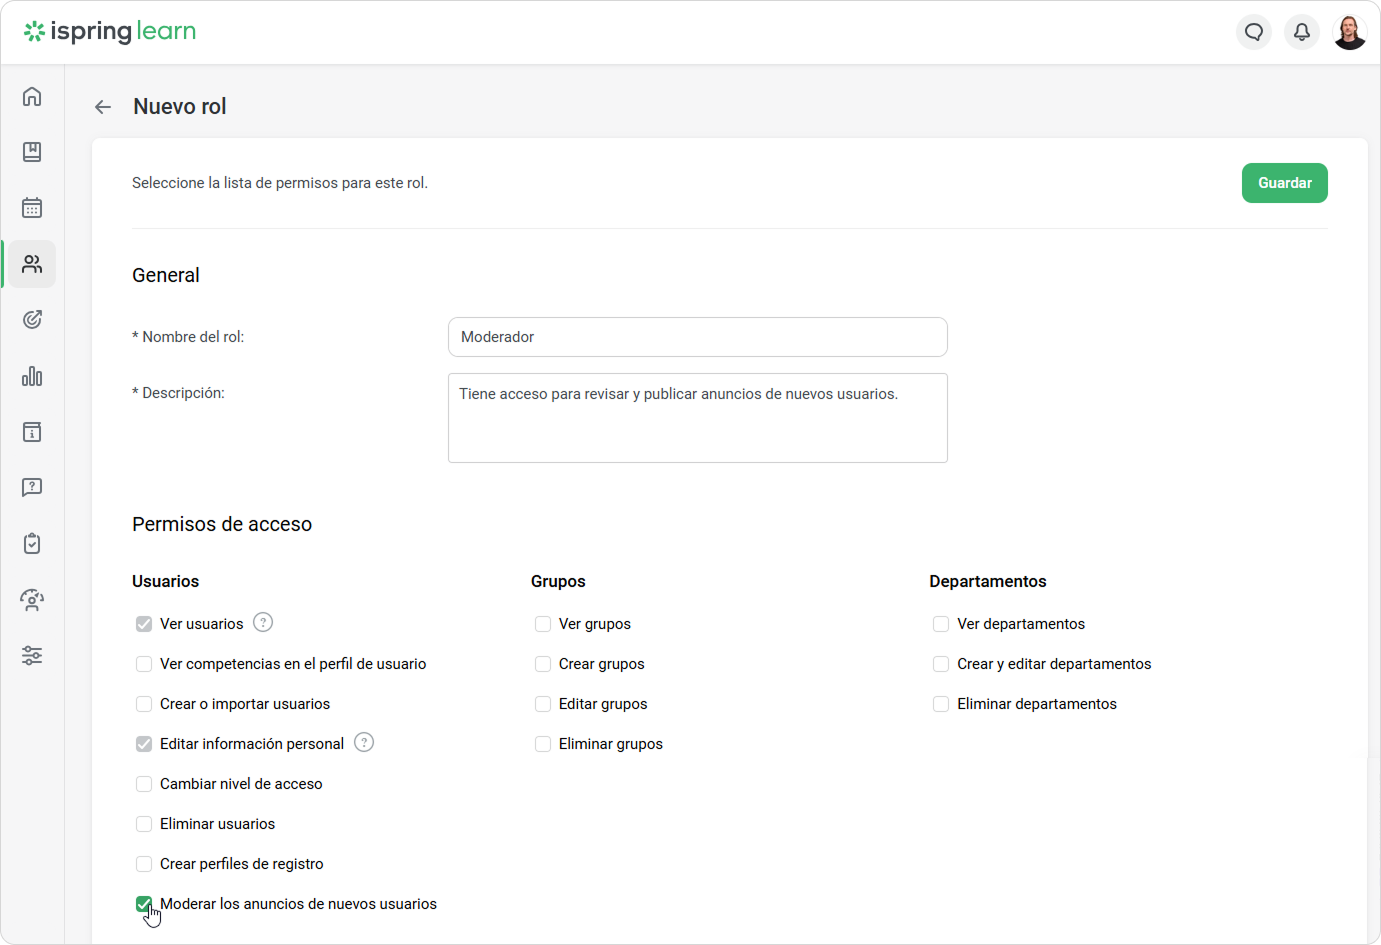Open the clipboard tasks sidebar icon

tap(32, 544)
